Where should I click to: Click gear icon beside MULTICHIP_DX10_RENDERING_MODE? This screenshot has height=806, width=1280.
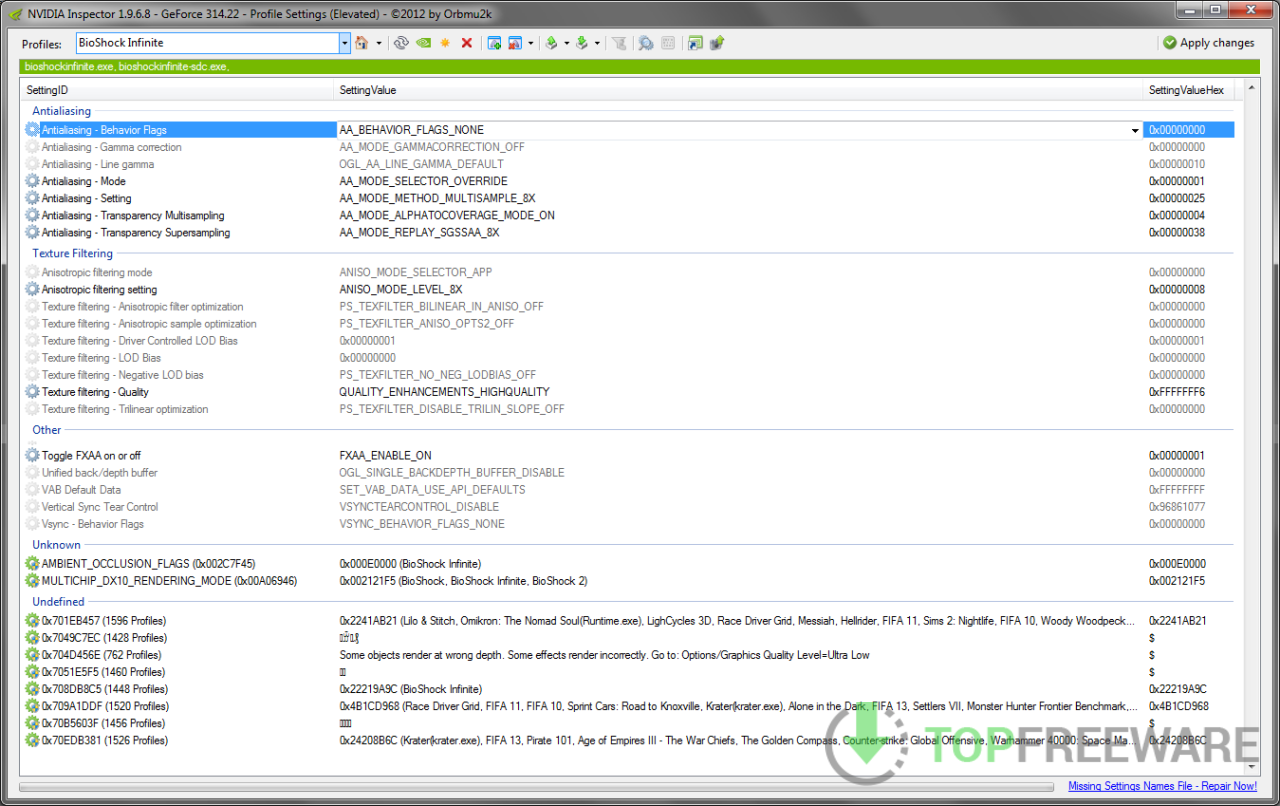coord(32,581)
